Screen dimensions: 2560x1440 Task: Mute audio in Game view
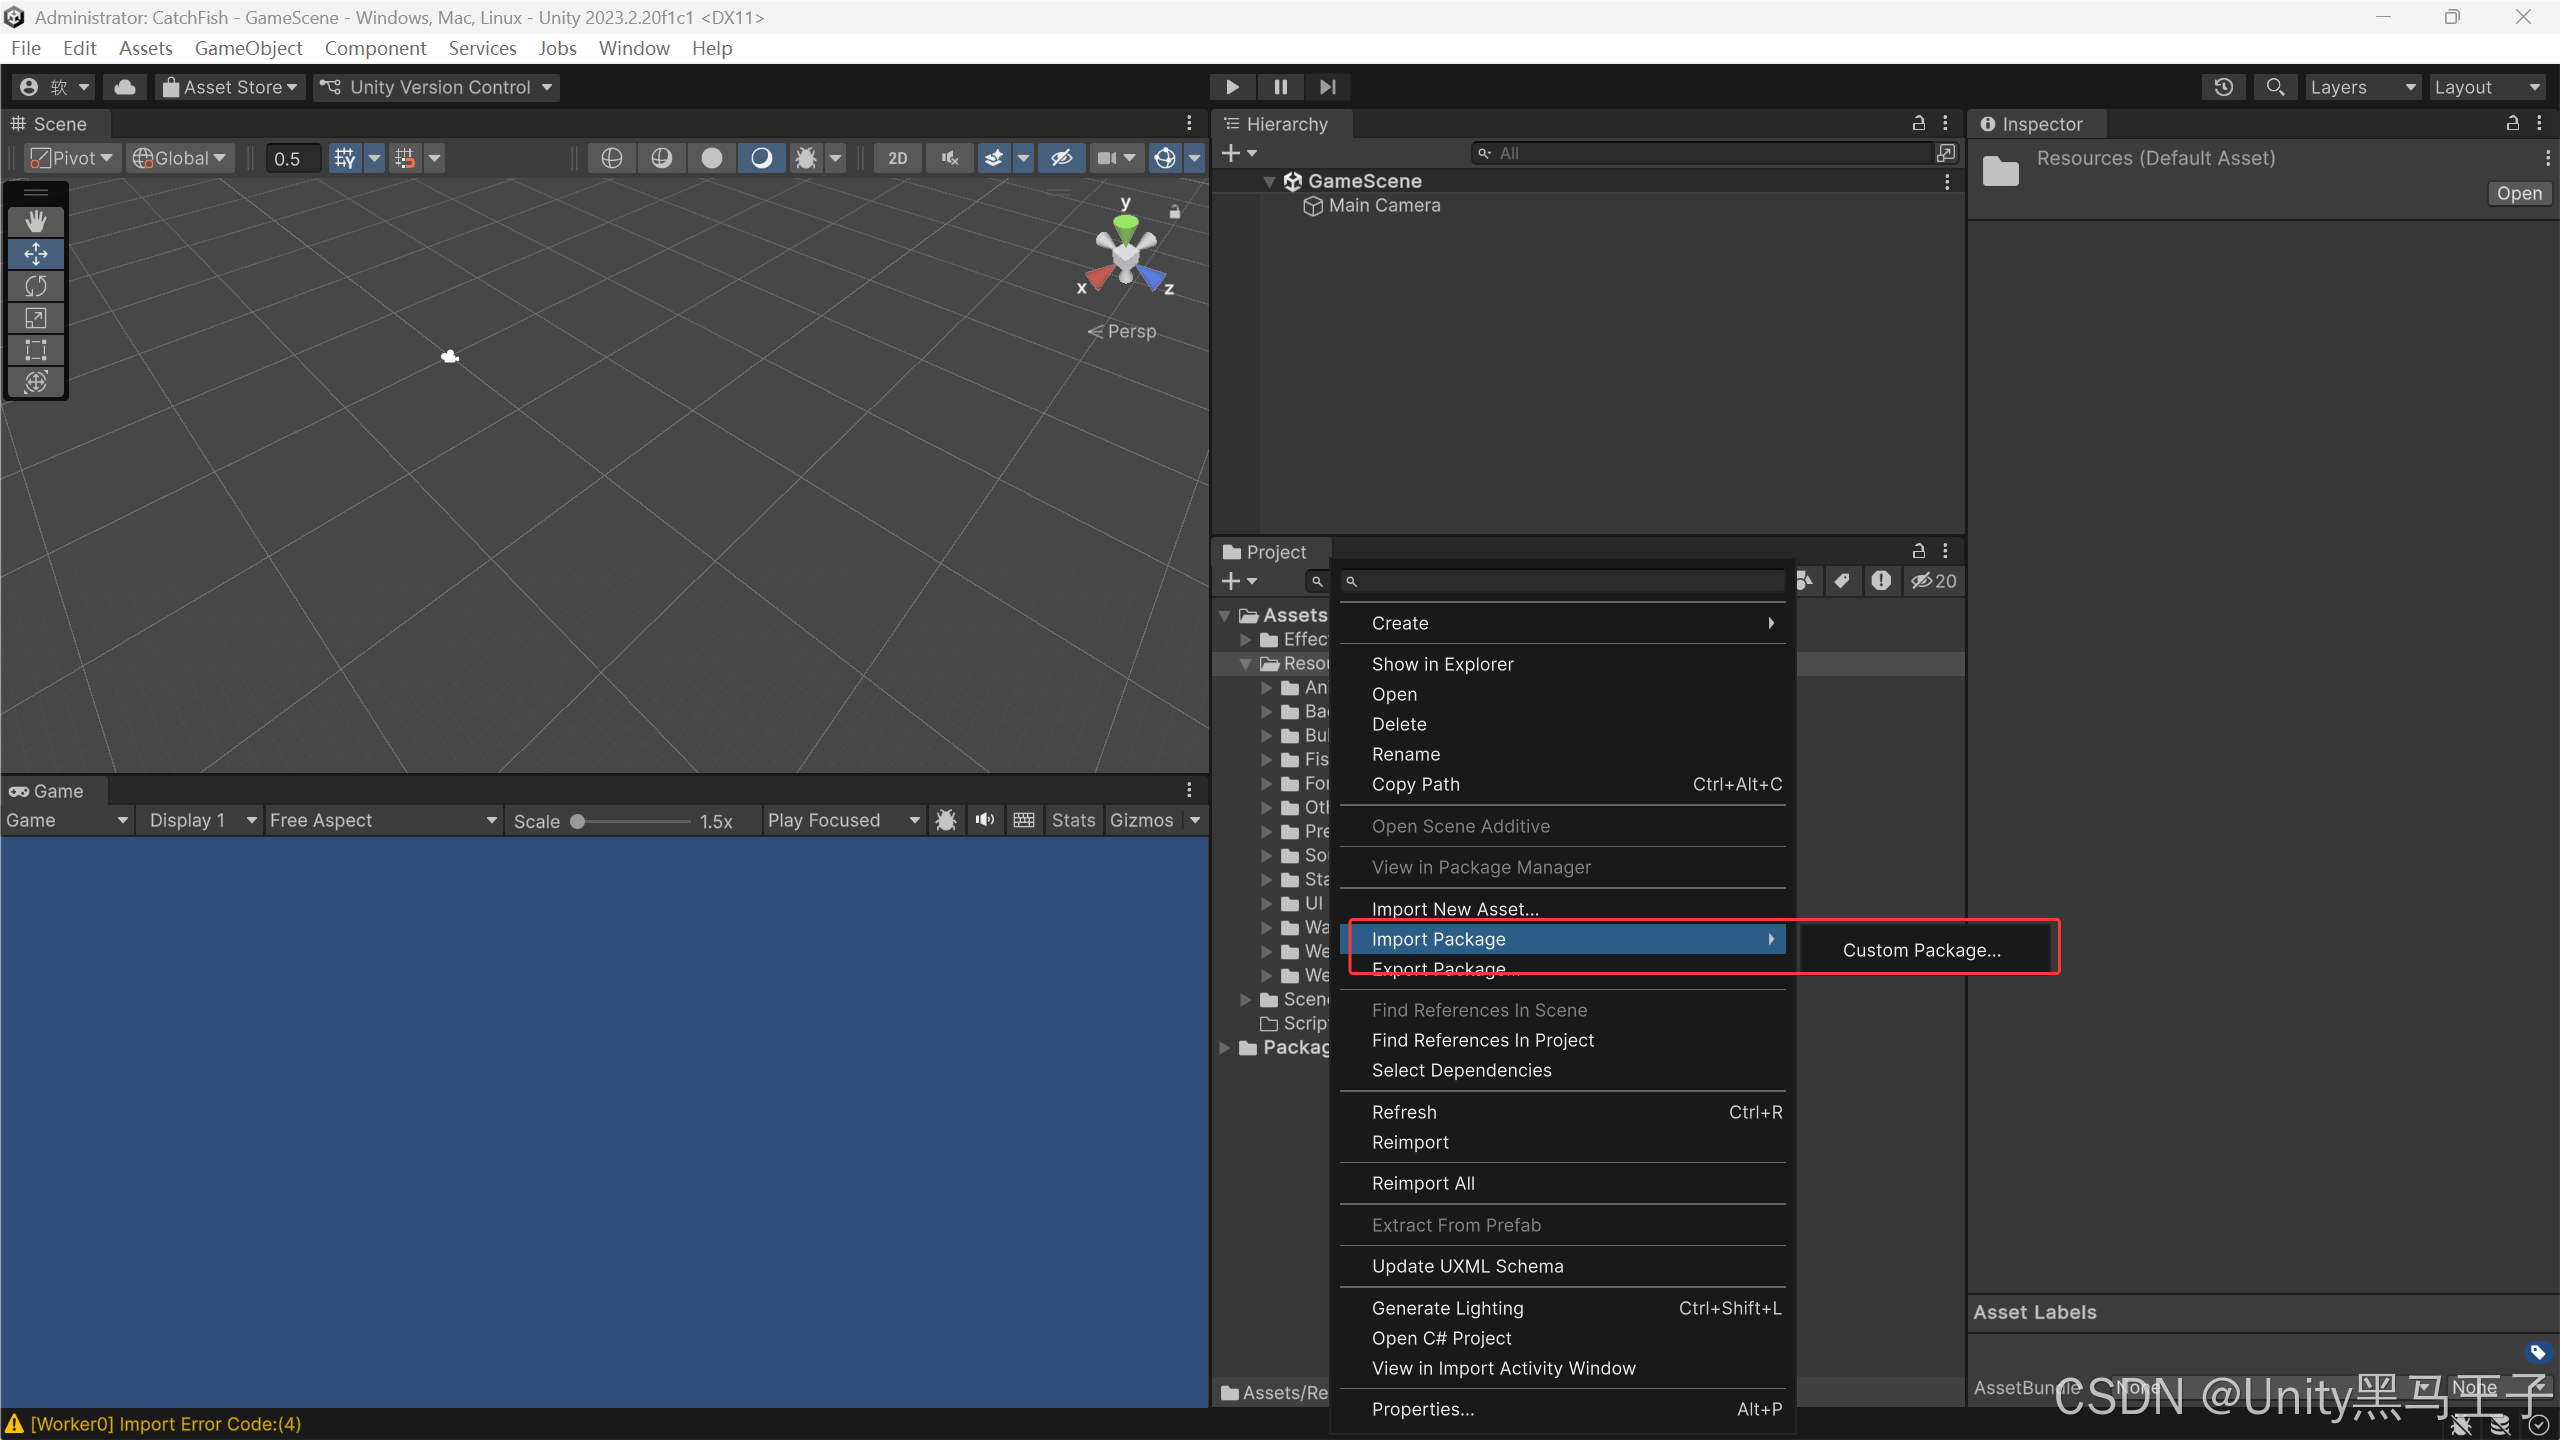pyautogui.click(x=985, y=820)
